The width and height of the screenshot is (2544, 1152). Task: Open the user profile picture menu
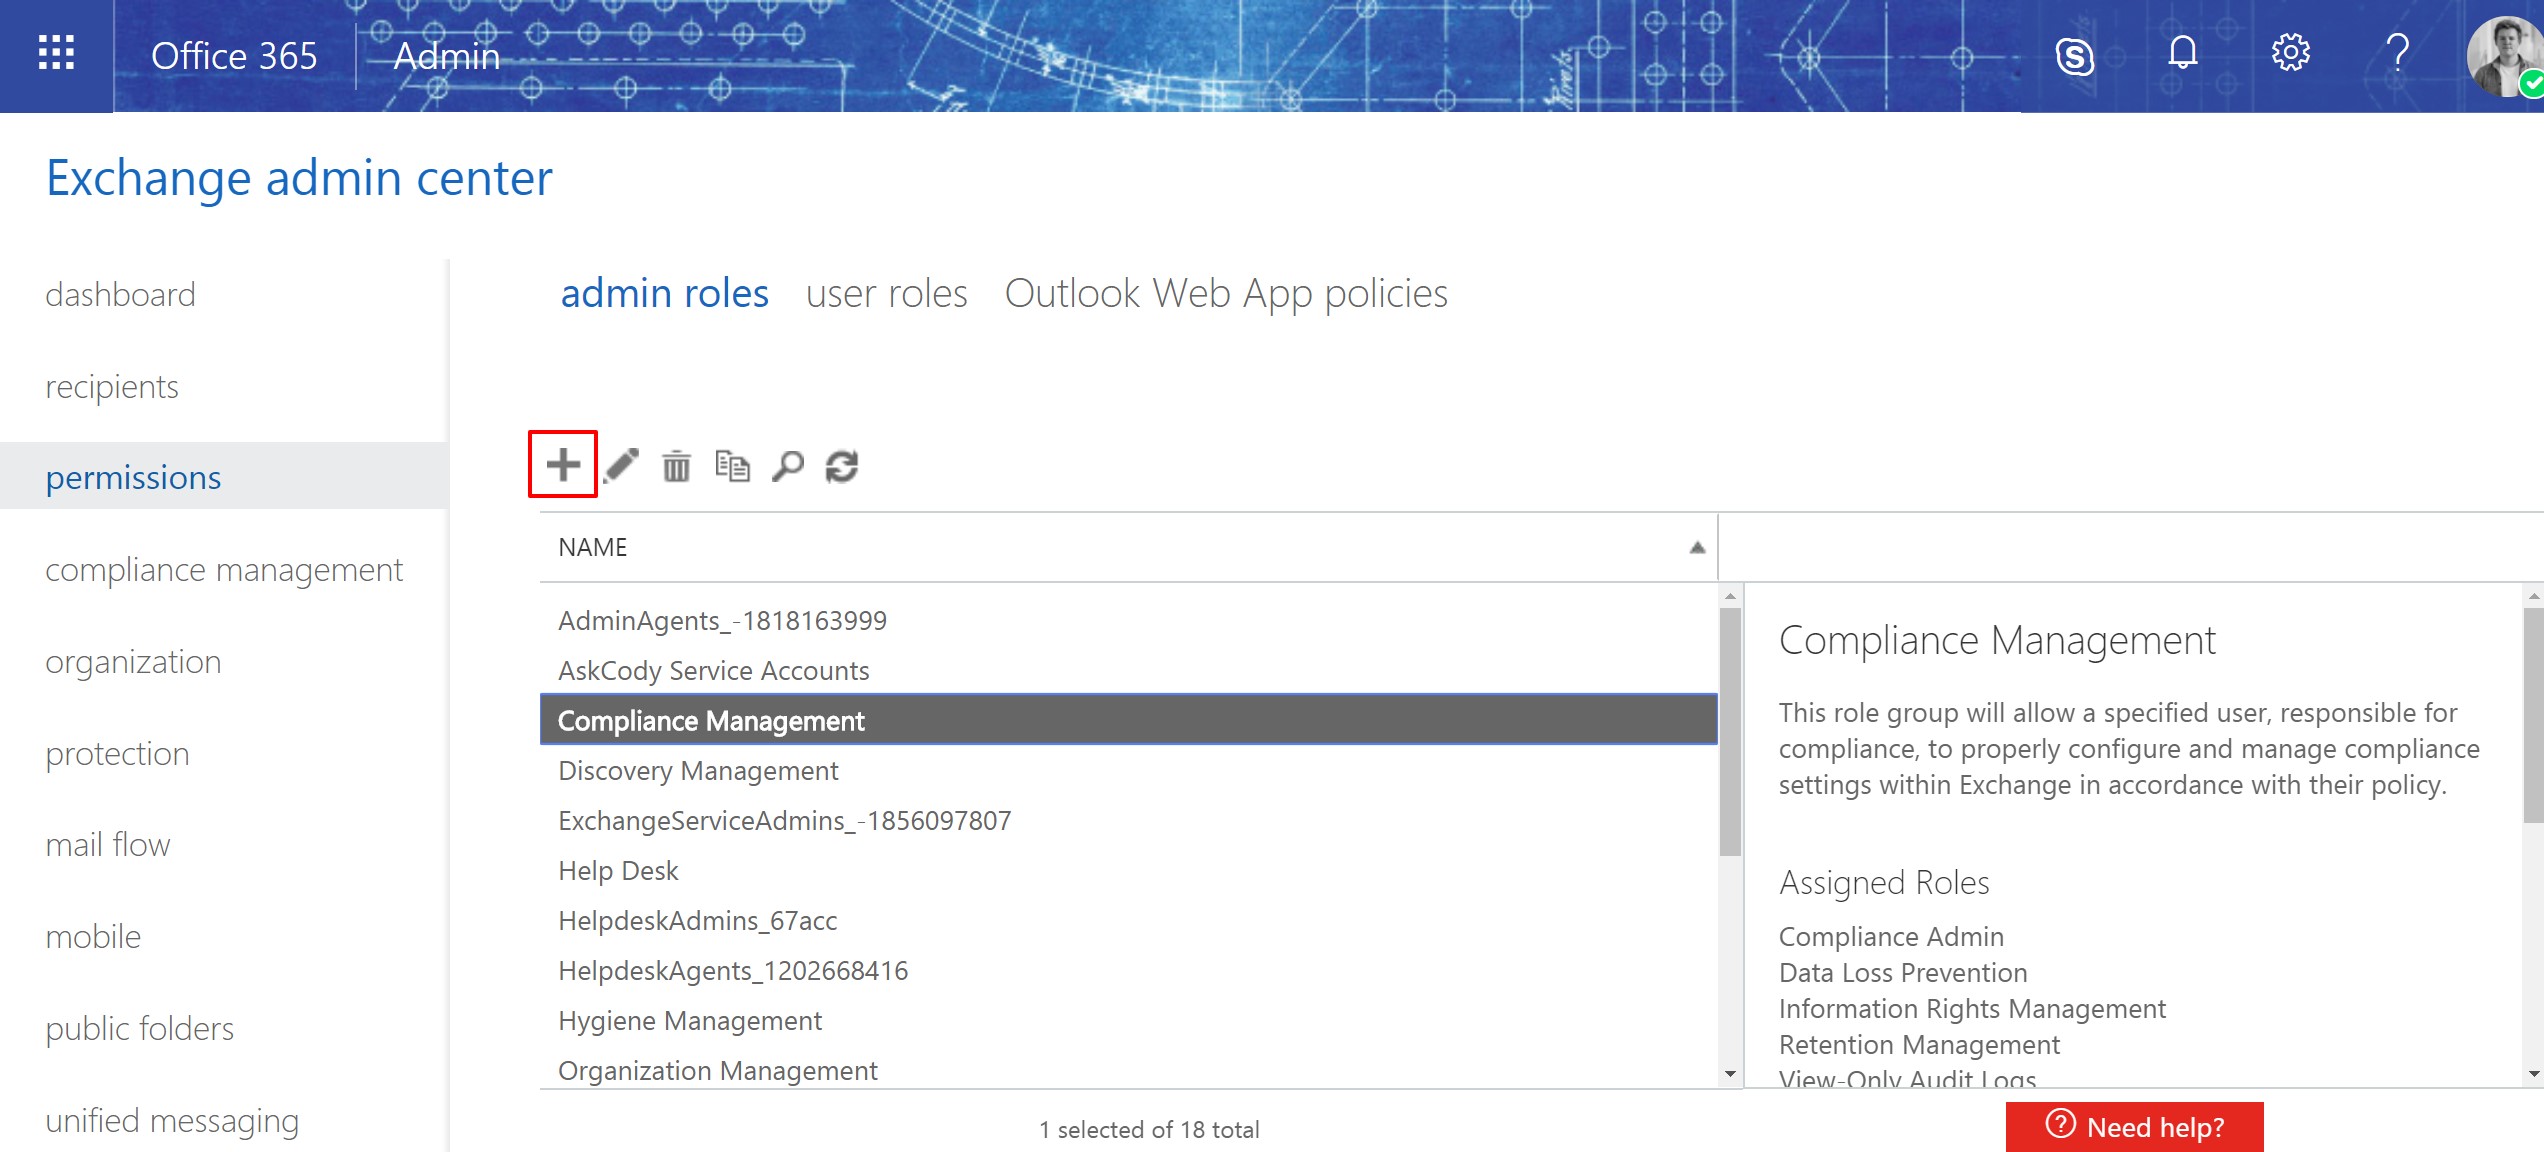tap(2505, 55)
